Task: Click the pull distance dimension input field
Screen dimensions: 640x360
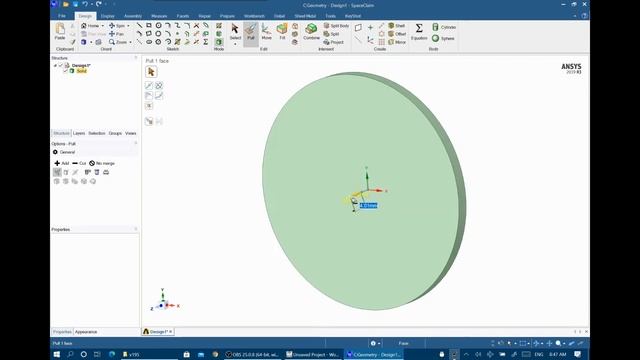Action: tap(369, 205)
